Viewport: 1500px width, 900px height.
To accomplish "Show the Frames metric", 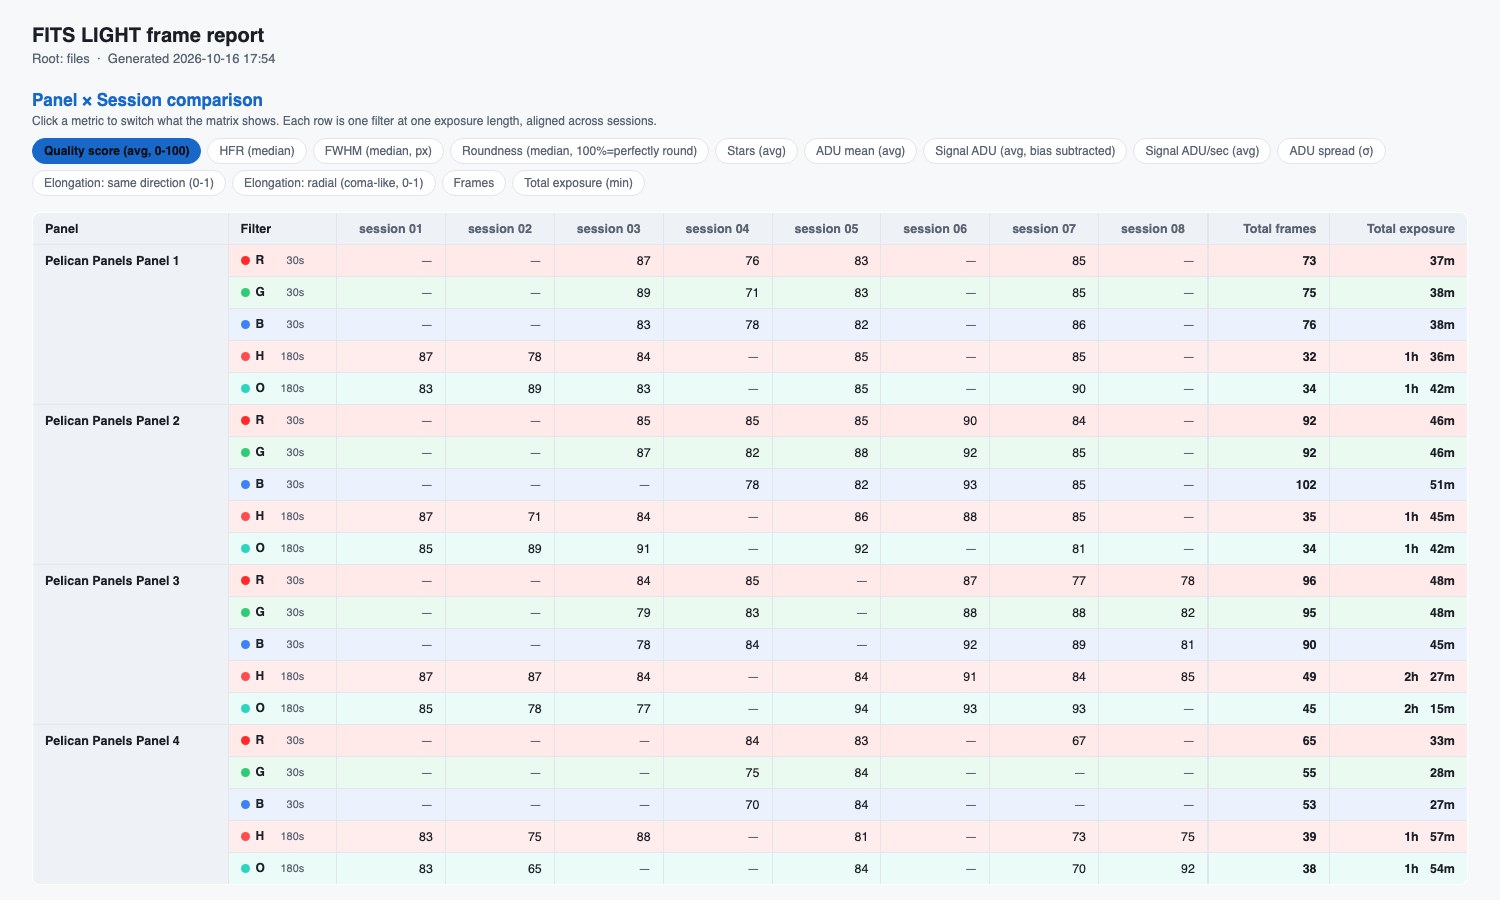I will pos(474,183).
